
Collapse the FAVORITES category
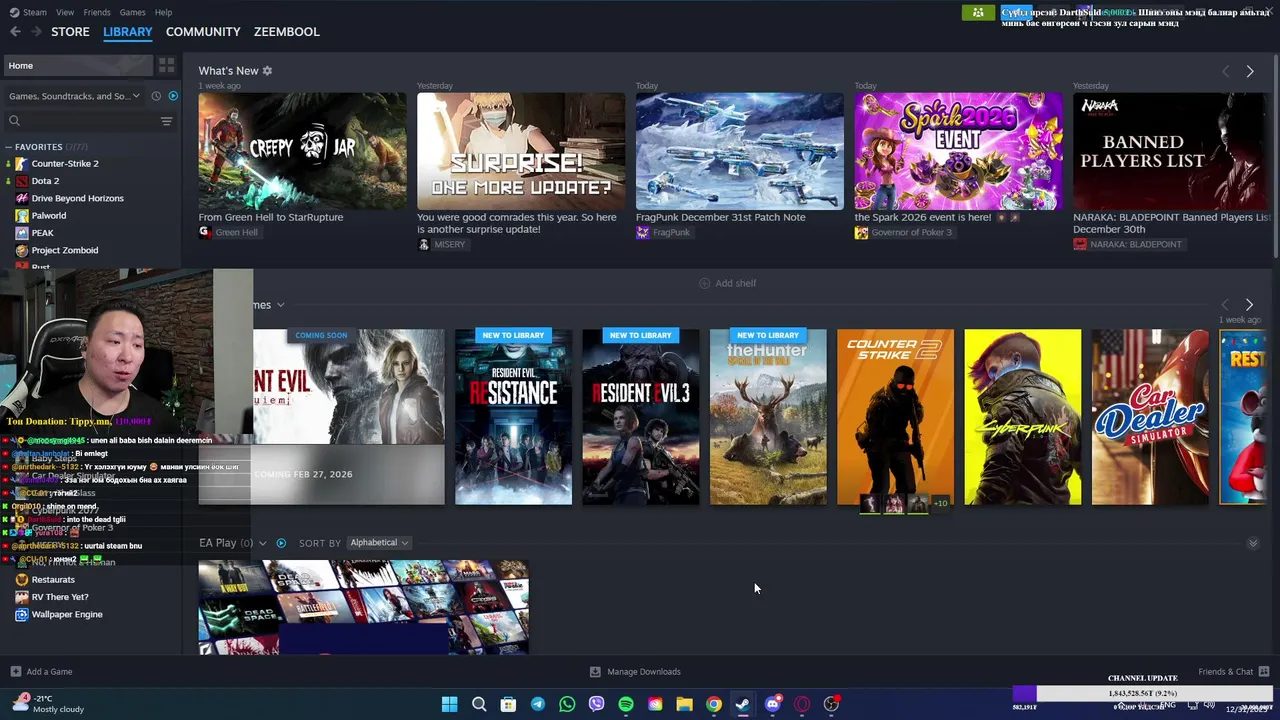coord(8,147)
